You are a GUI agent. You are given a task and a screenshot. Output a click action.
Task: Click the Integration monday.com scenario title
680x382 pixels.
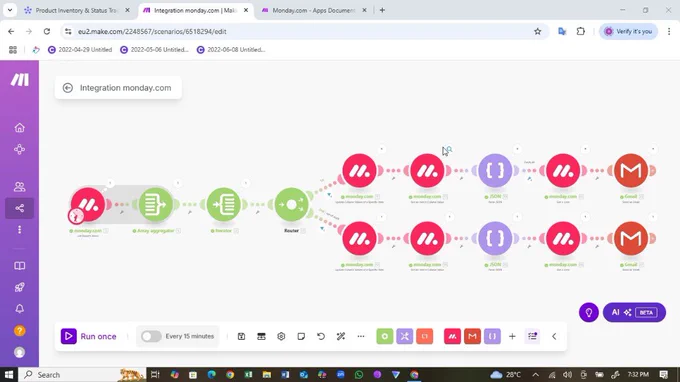125,88
